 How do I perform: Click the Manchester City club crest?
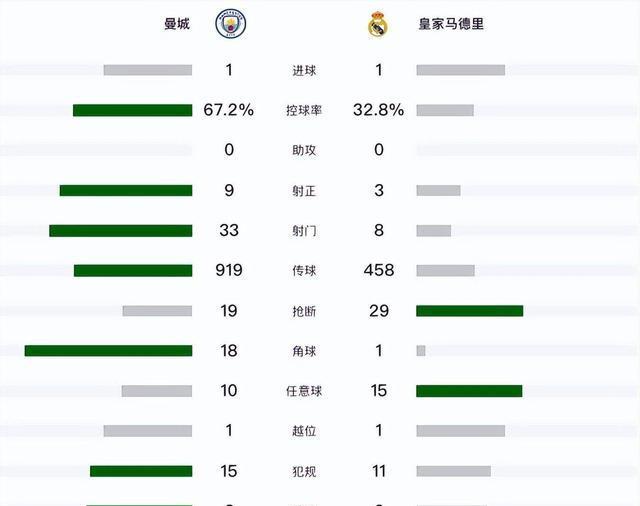pyautogui.click(x=230, y=24)
